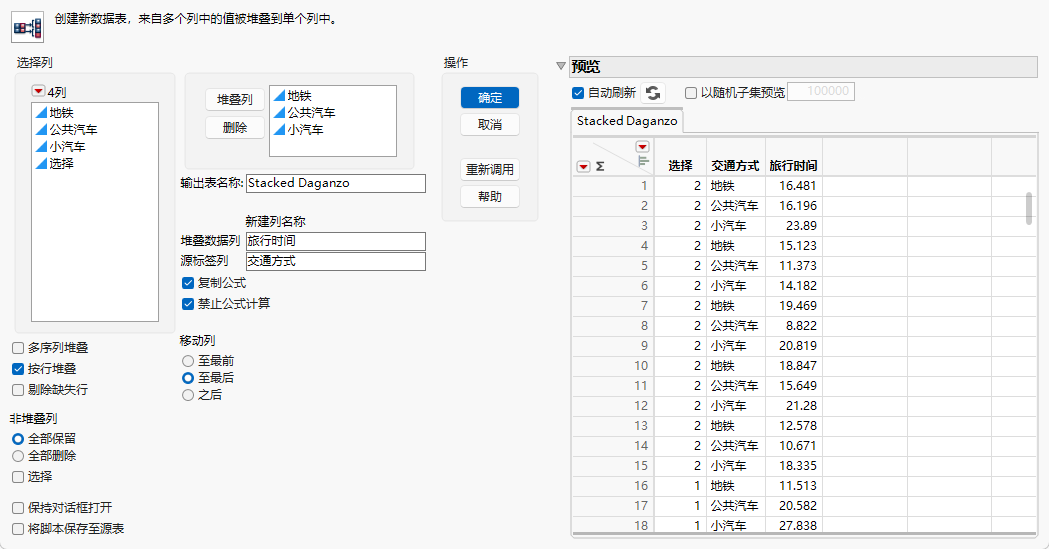The image size is (1049, 549).
Task: Click the 删除 button
Action: [235, 128]
